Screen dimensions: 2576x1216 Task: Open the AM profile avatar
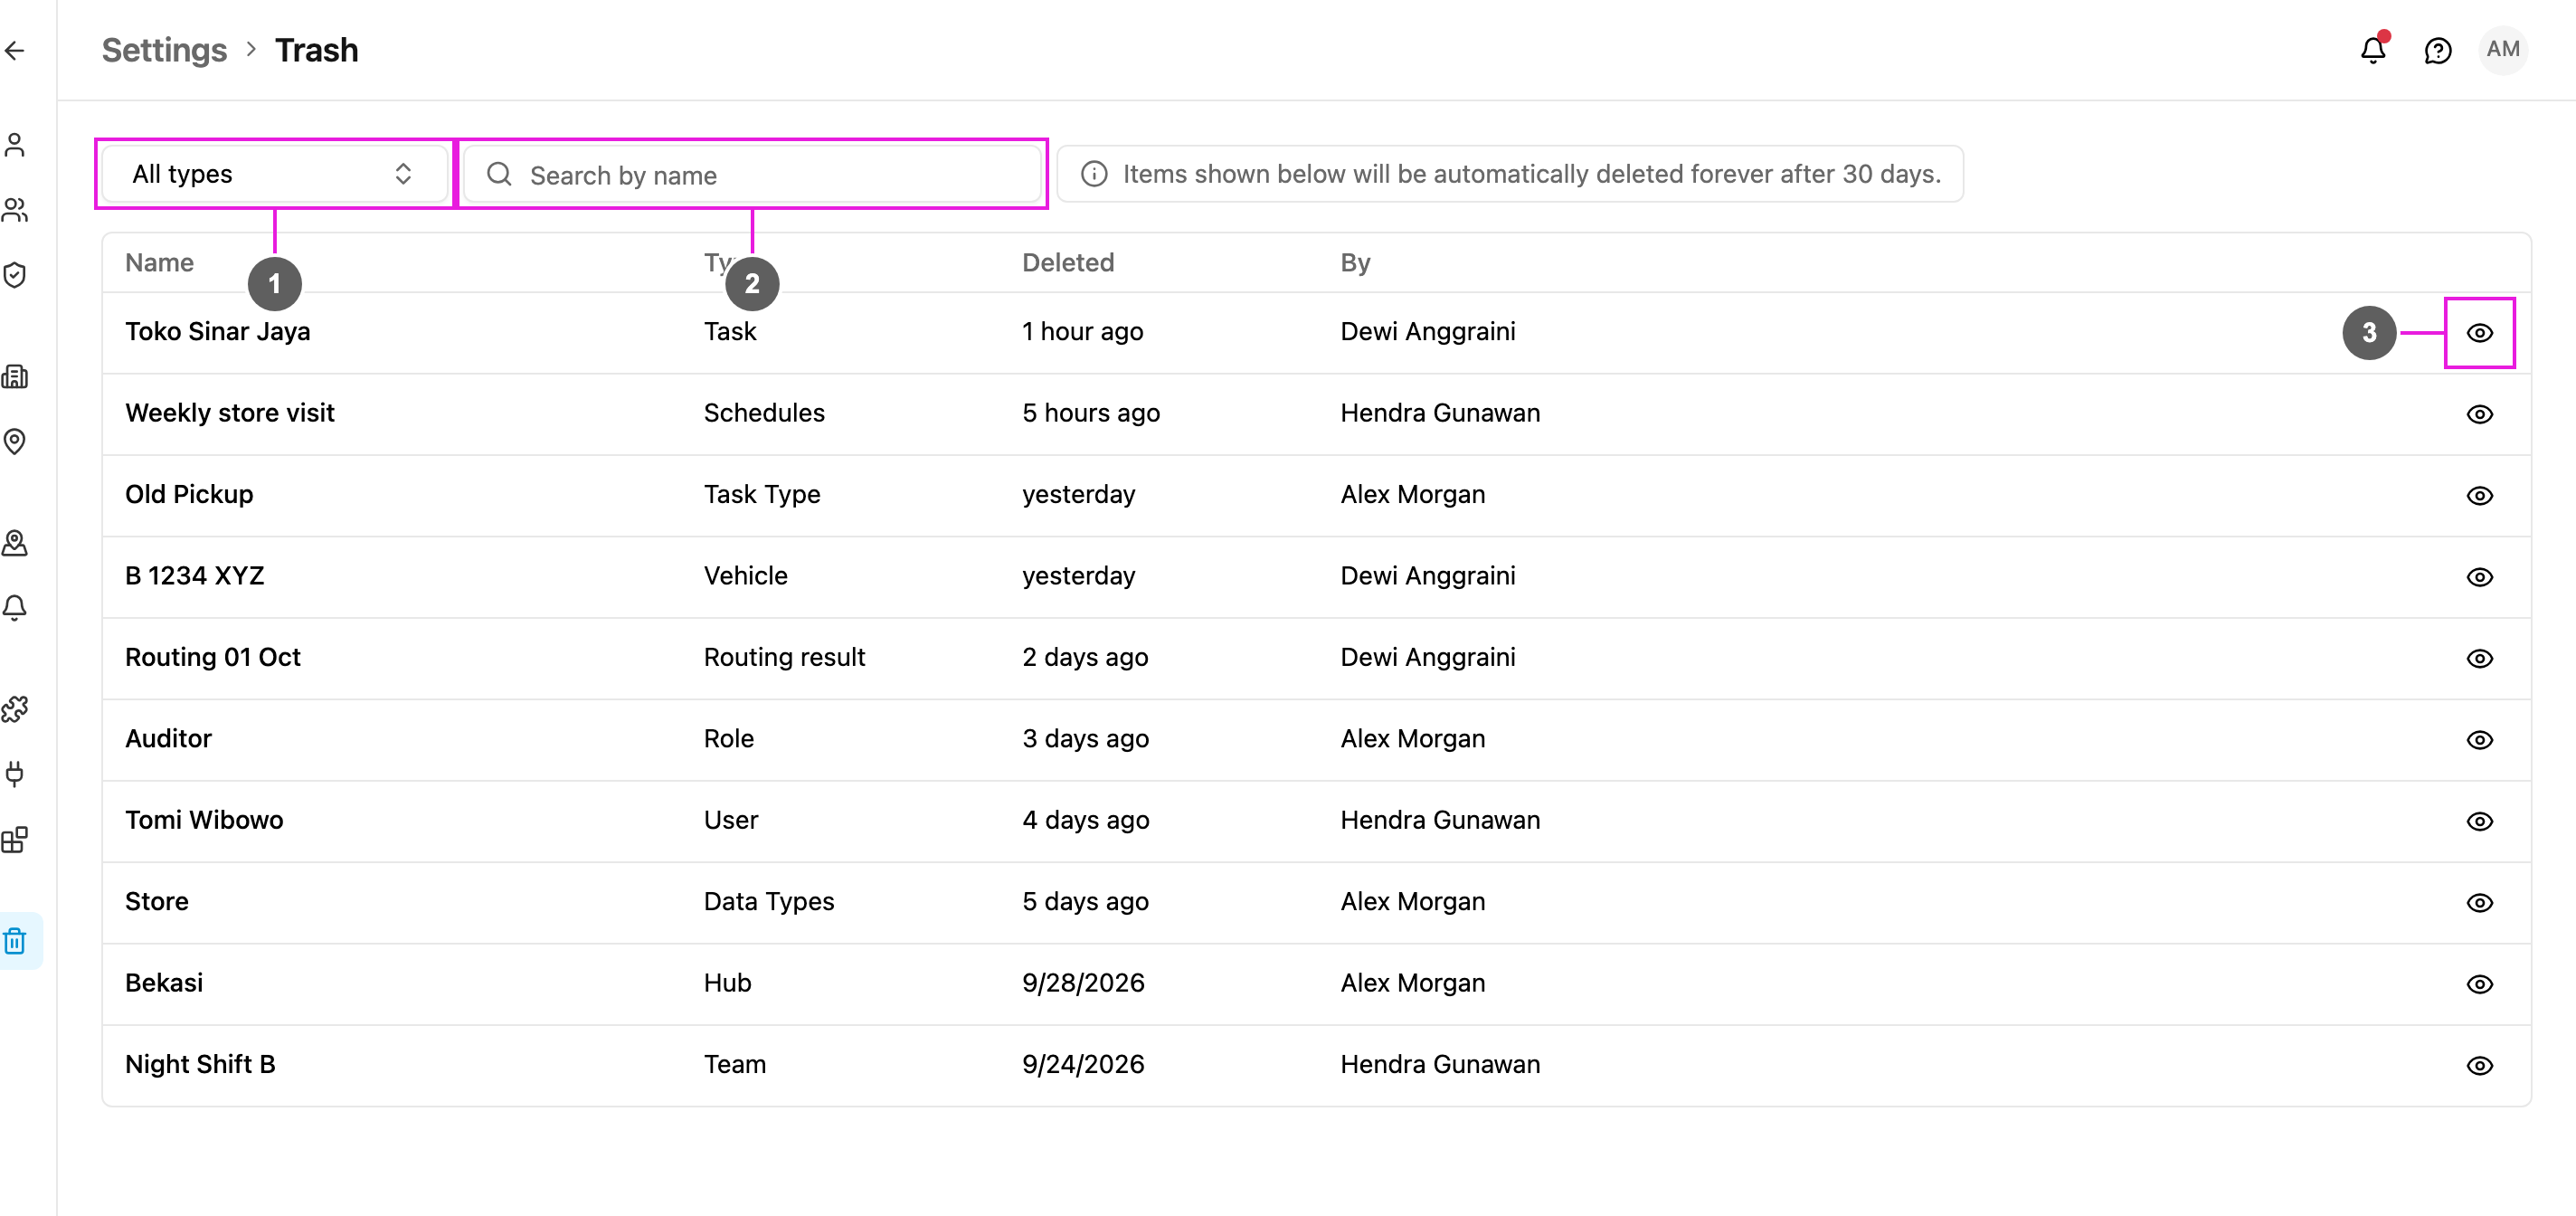click(2503, 50)
